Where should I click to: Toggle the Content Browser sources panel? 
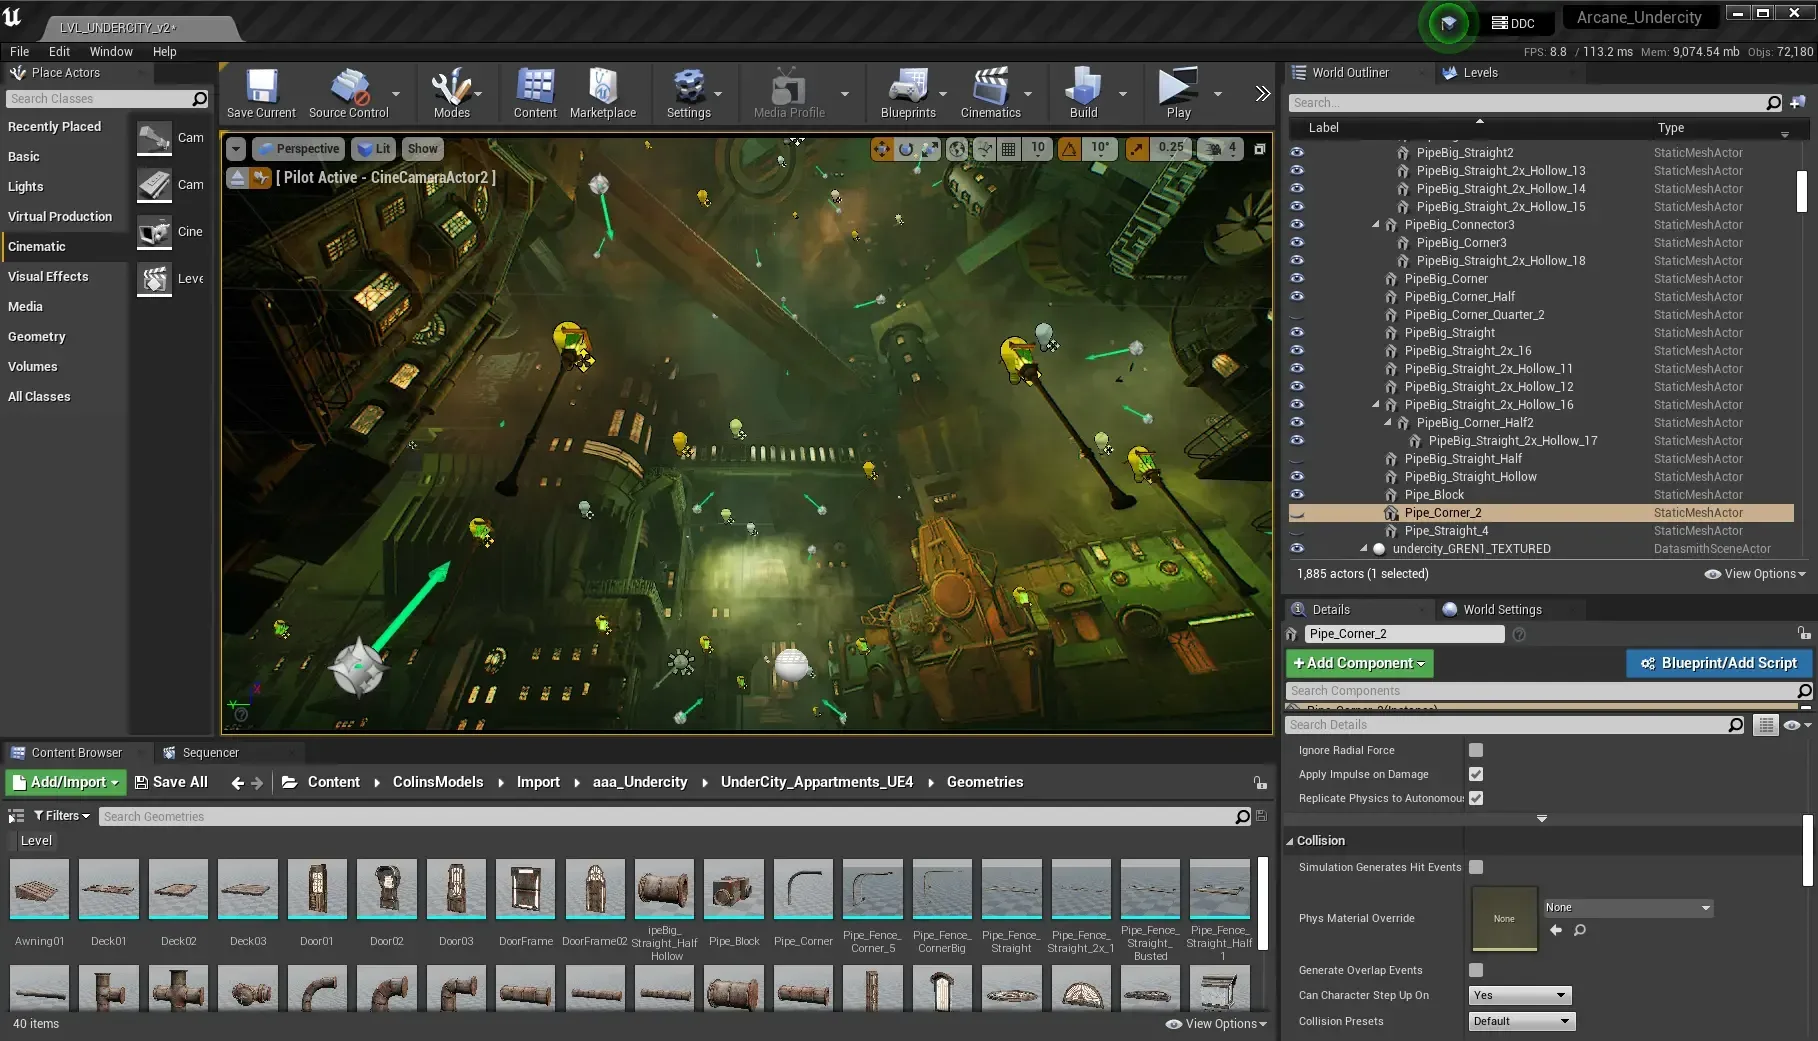tap(16, 816)
